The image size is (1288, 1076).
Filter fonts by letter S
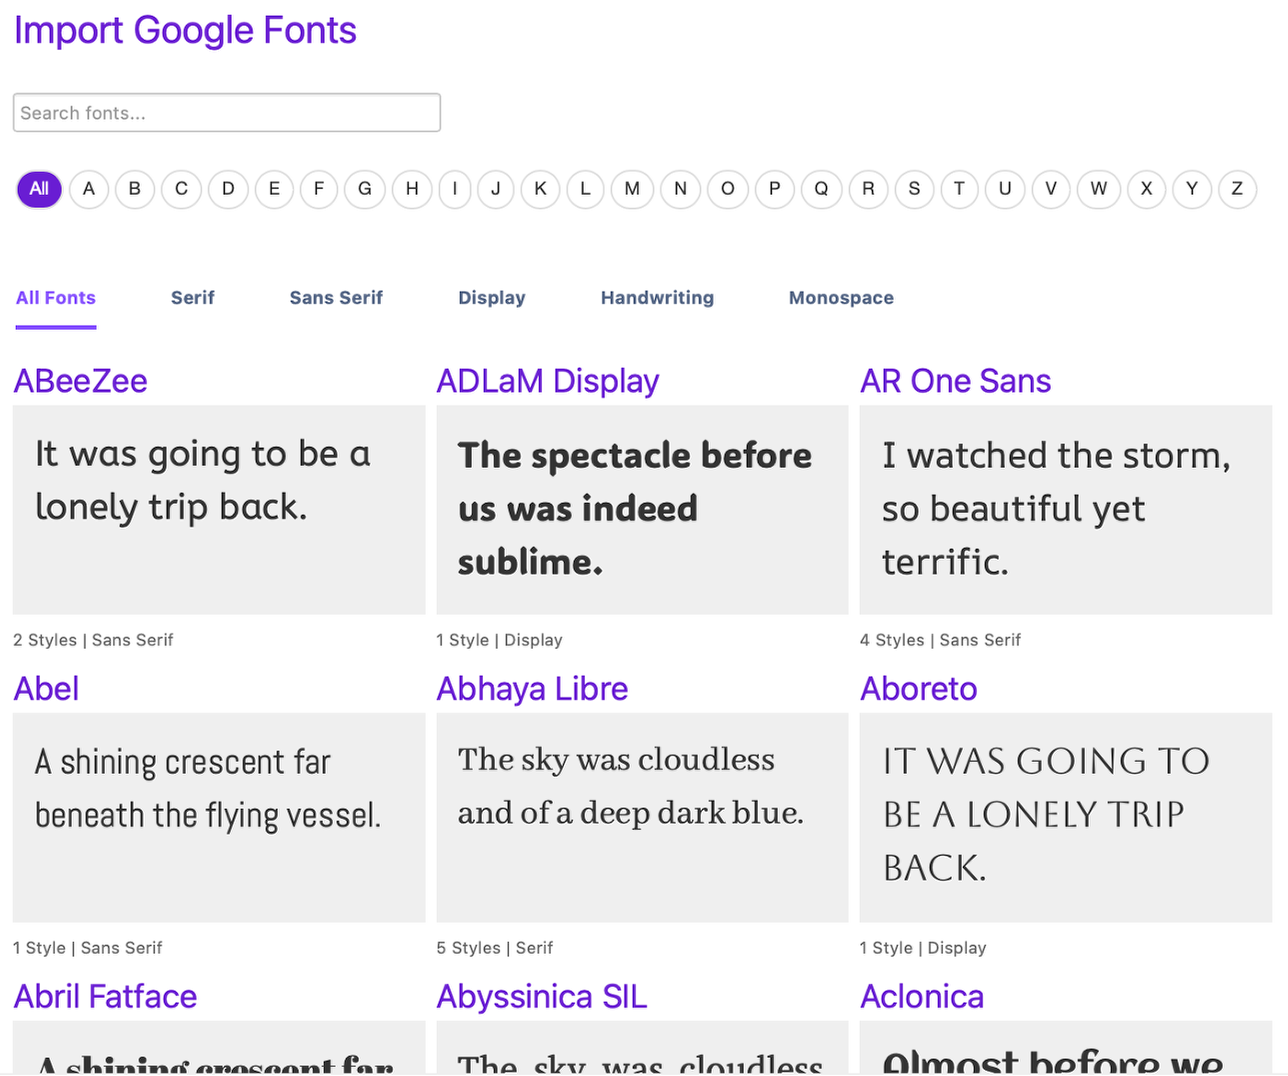pyautogui.click(x=914, y=189)
